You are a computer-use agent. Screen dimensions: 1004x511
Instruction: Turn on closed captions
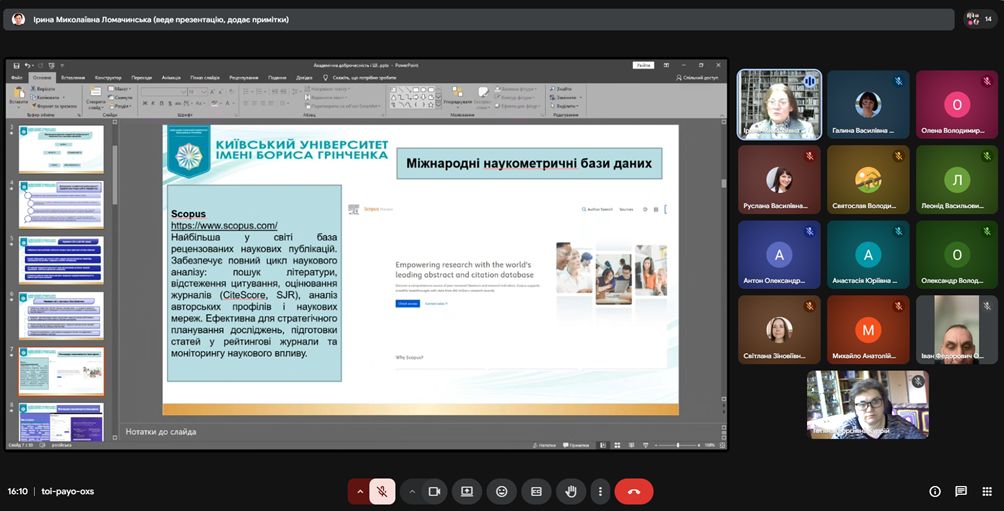tap(536, 491)
